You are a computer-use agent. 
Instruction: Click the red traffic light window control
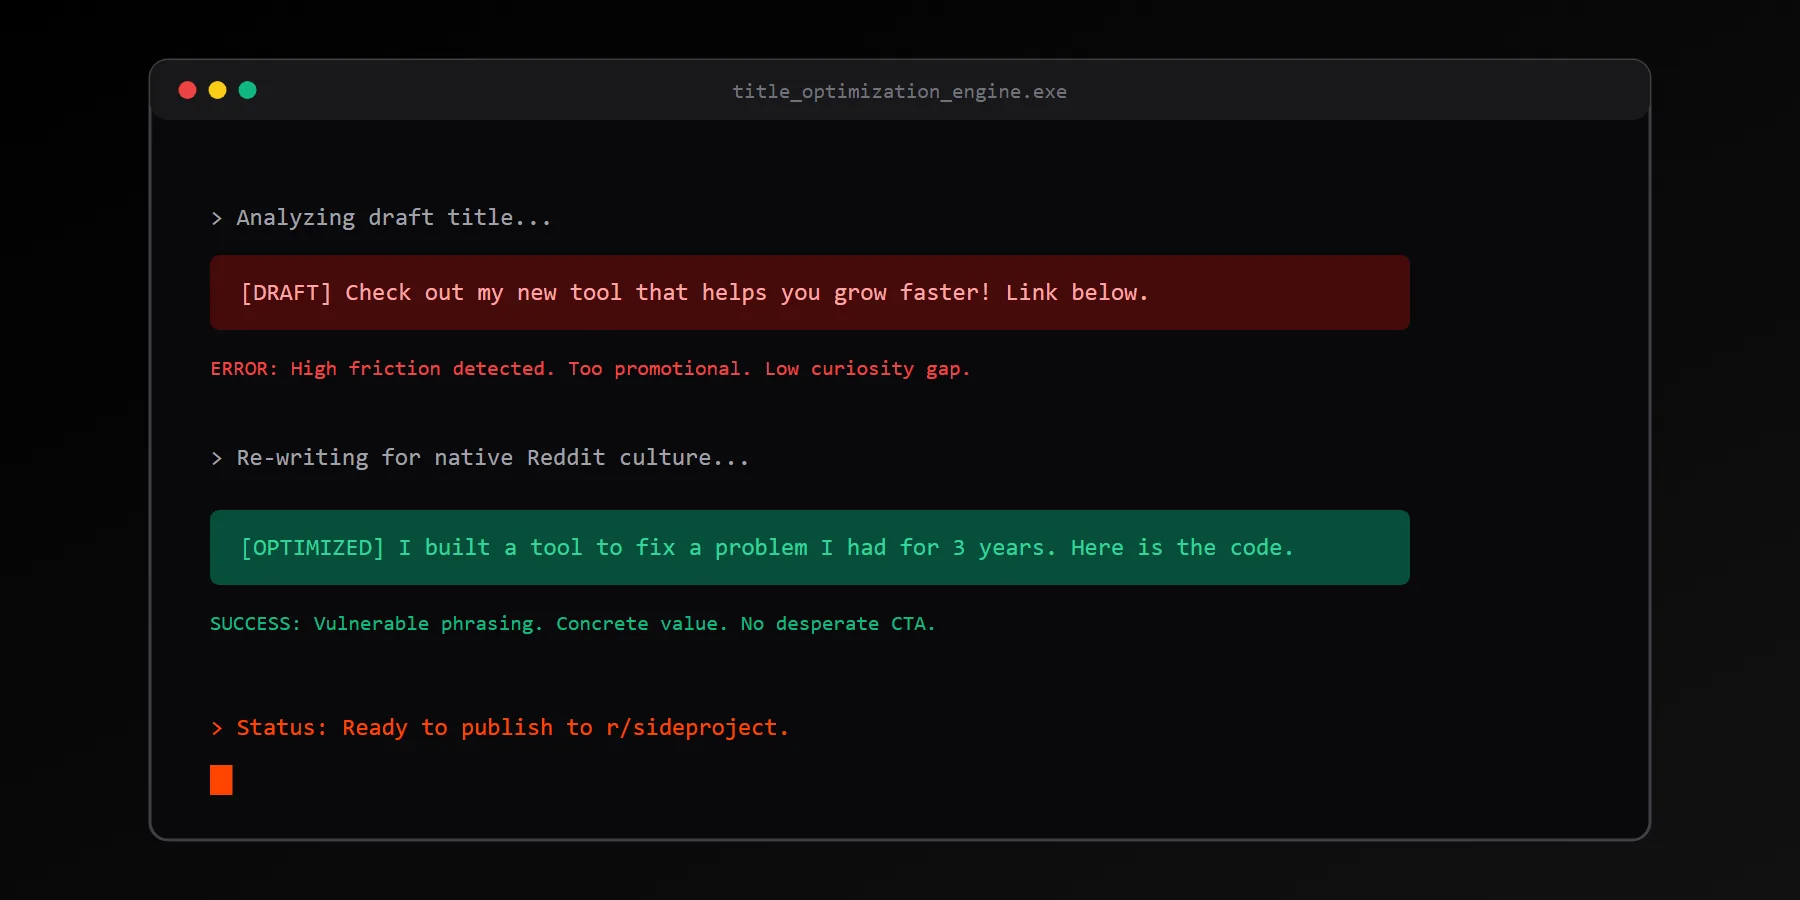point(187,90)
